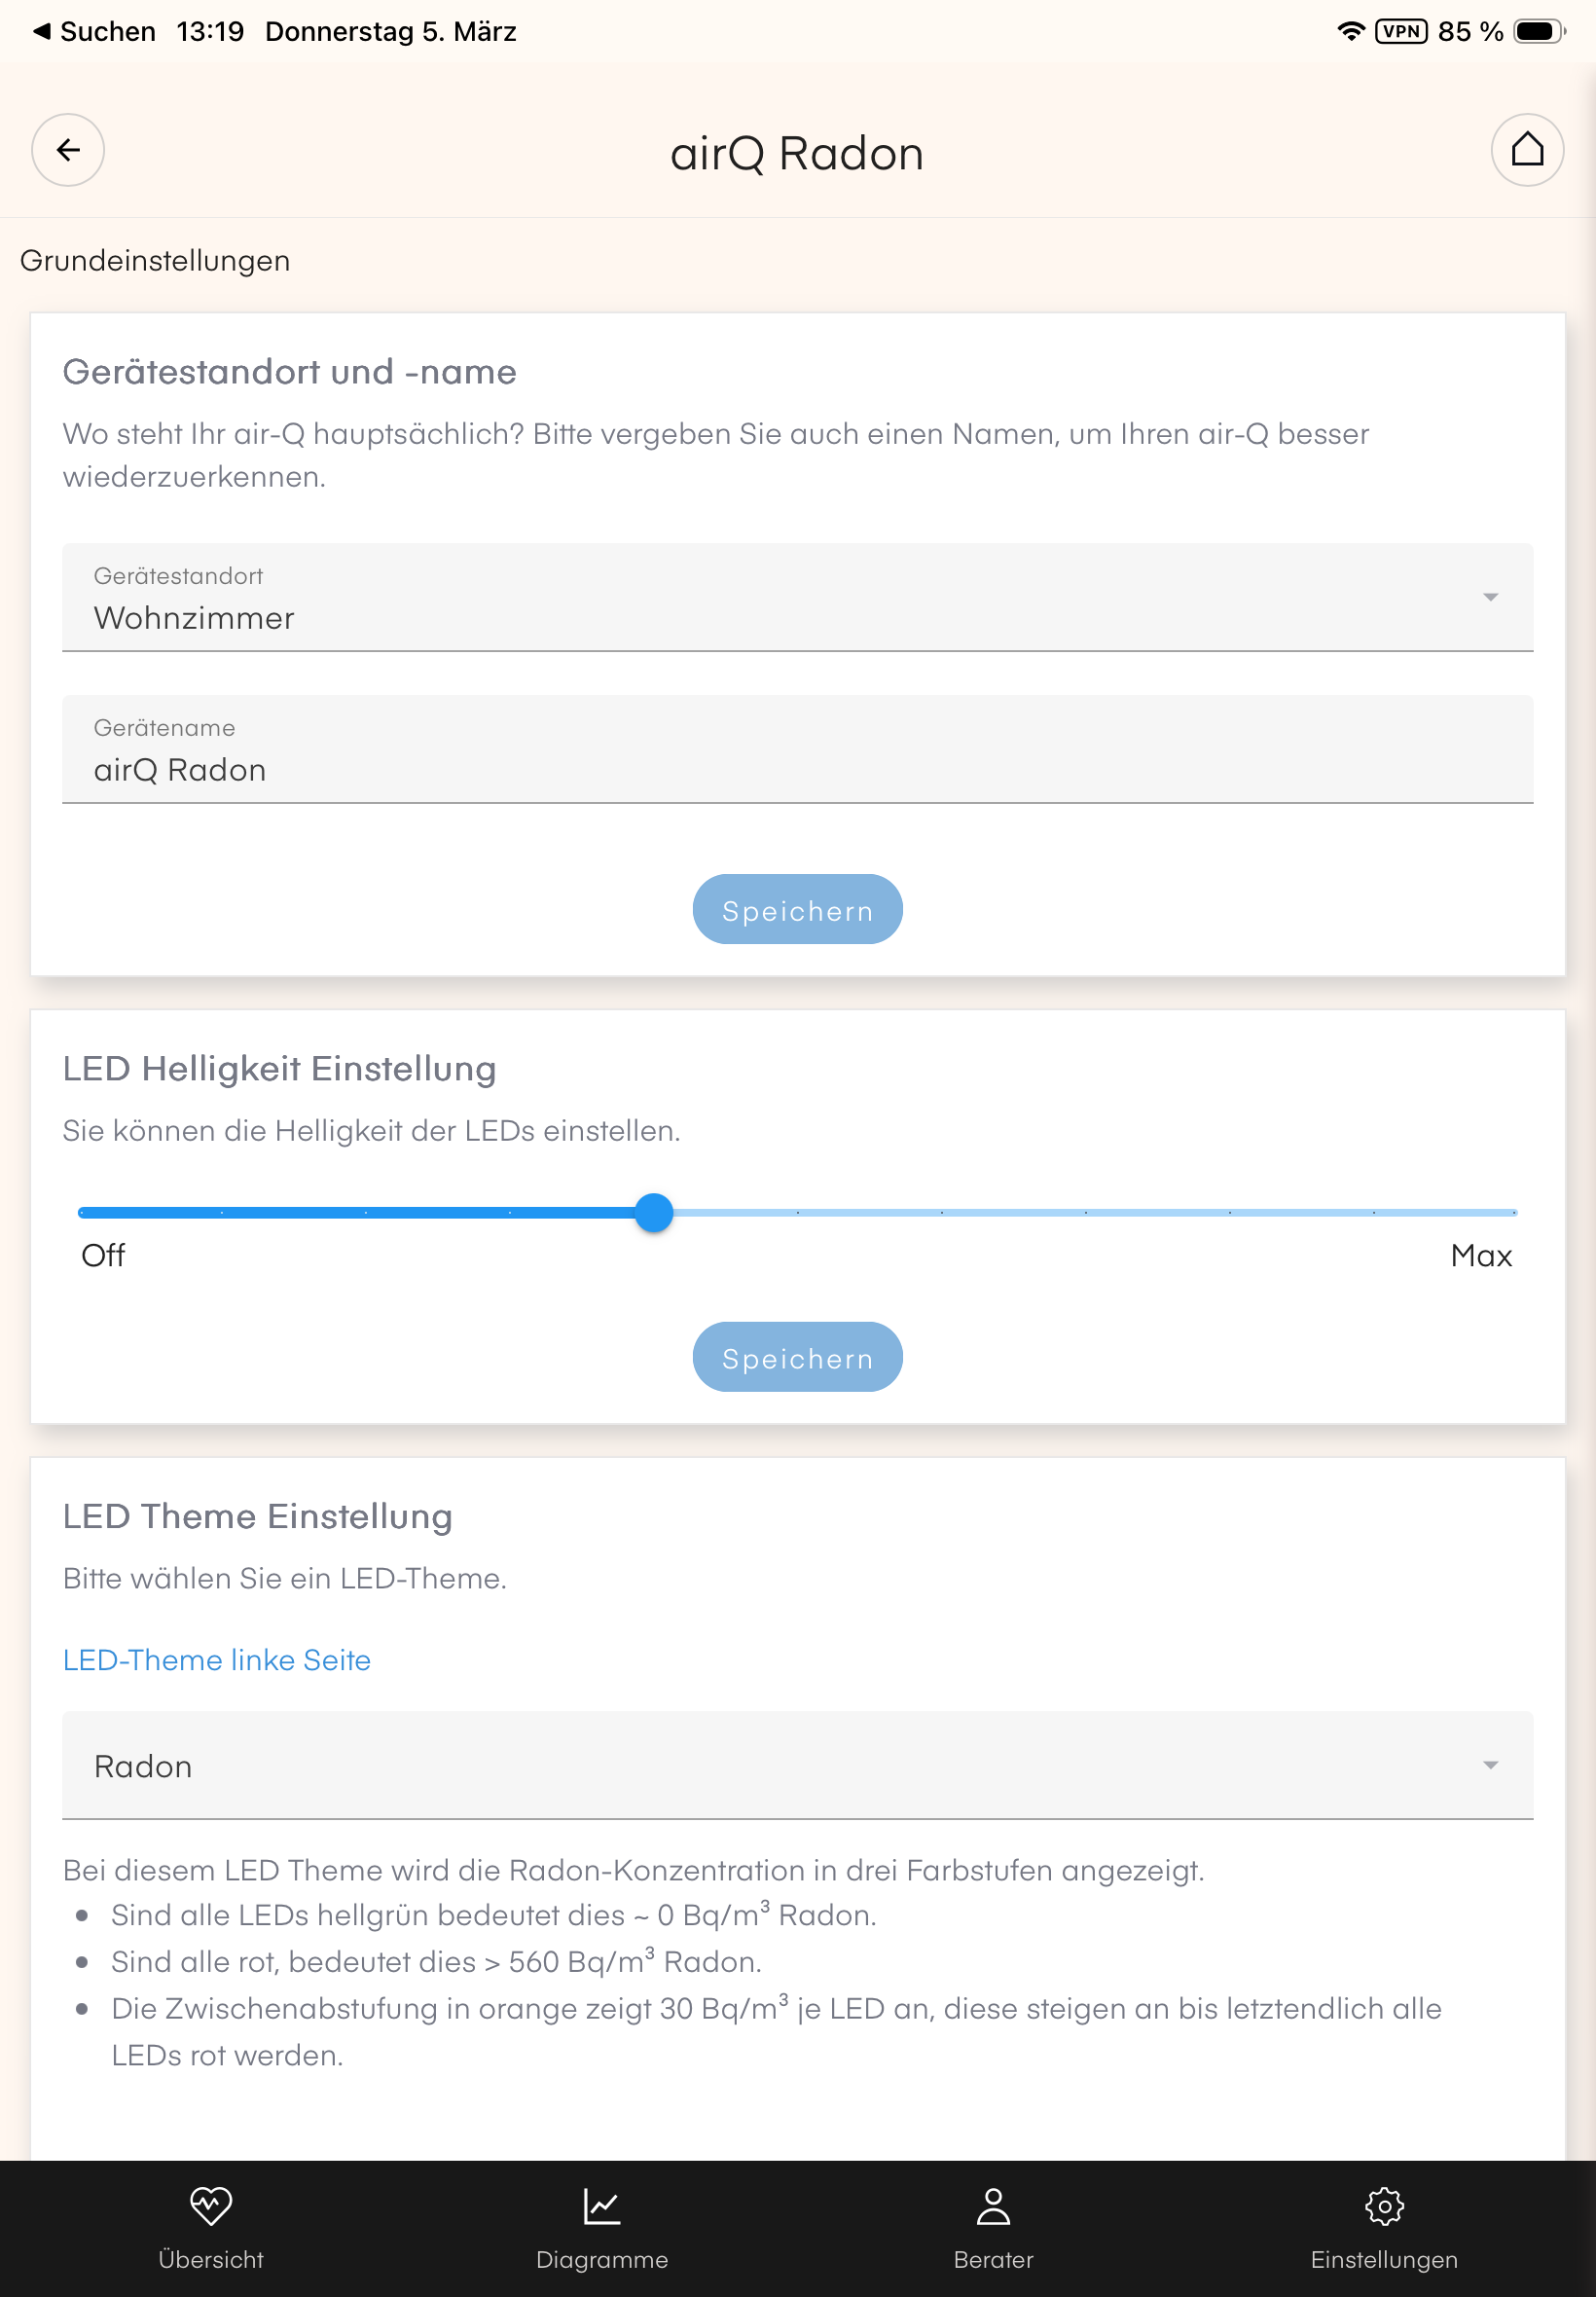Click the LED brightness slider handle
This screenshot has height=2297, width=1596.
[x=654, y=1213]
